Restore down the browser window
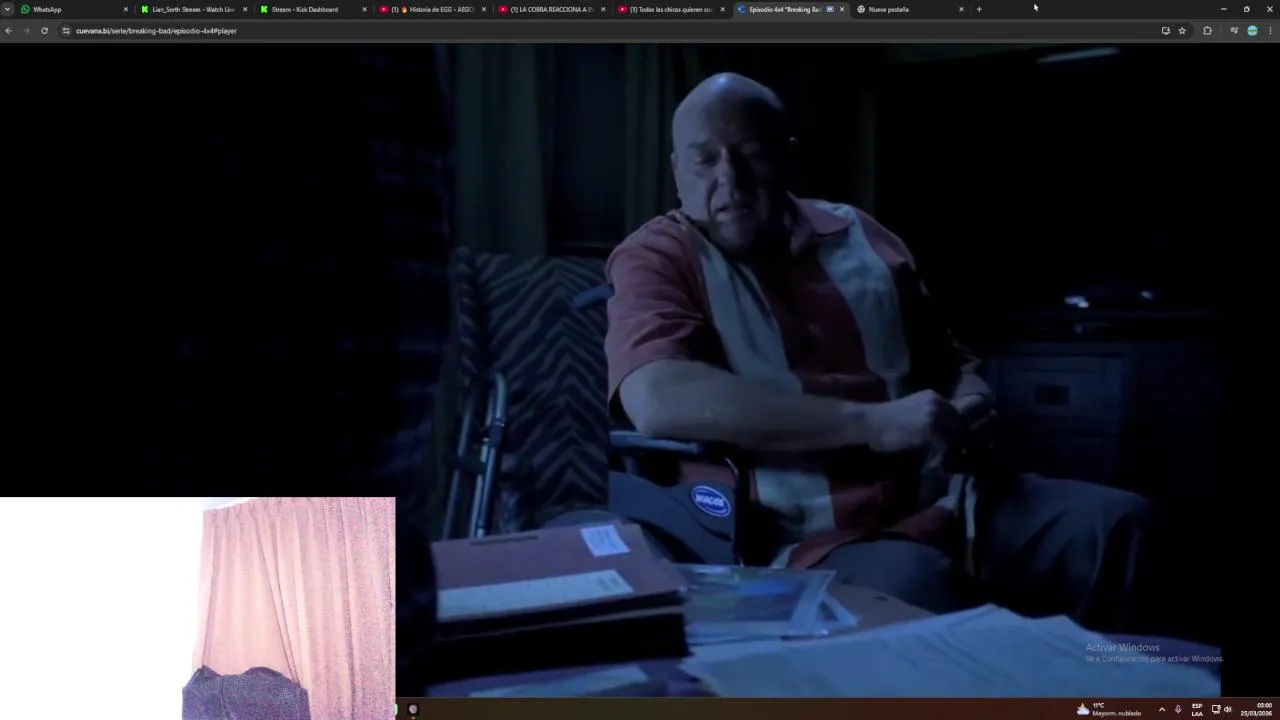Viewport: 1280px width, 720px height. (x=1246, y=9)
